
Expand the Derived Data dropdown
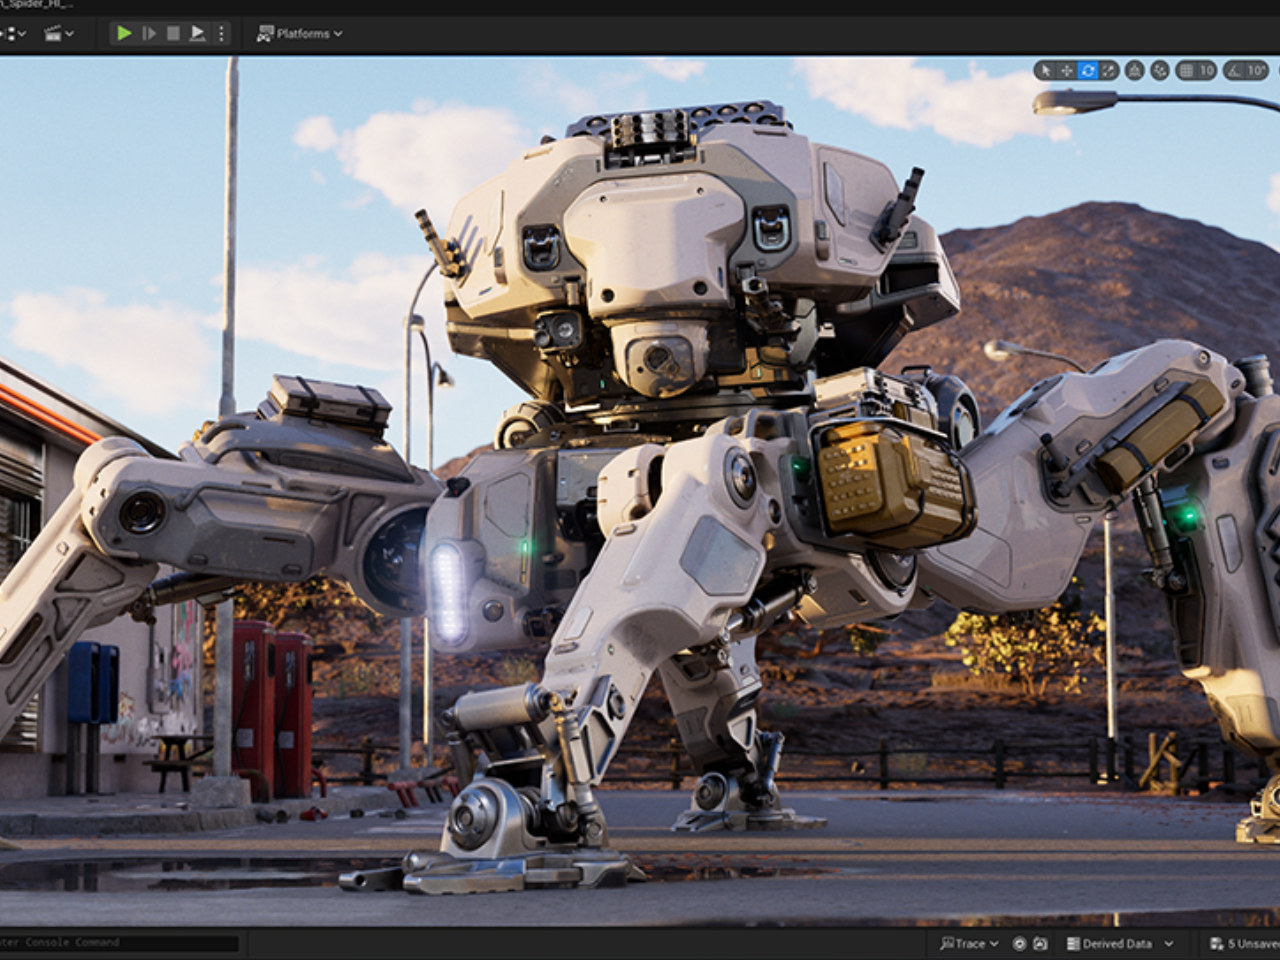(1169, 943)
